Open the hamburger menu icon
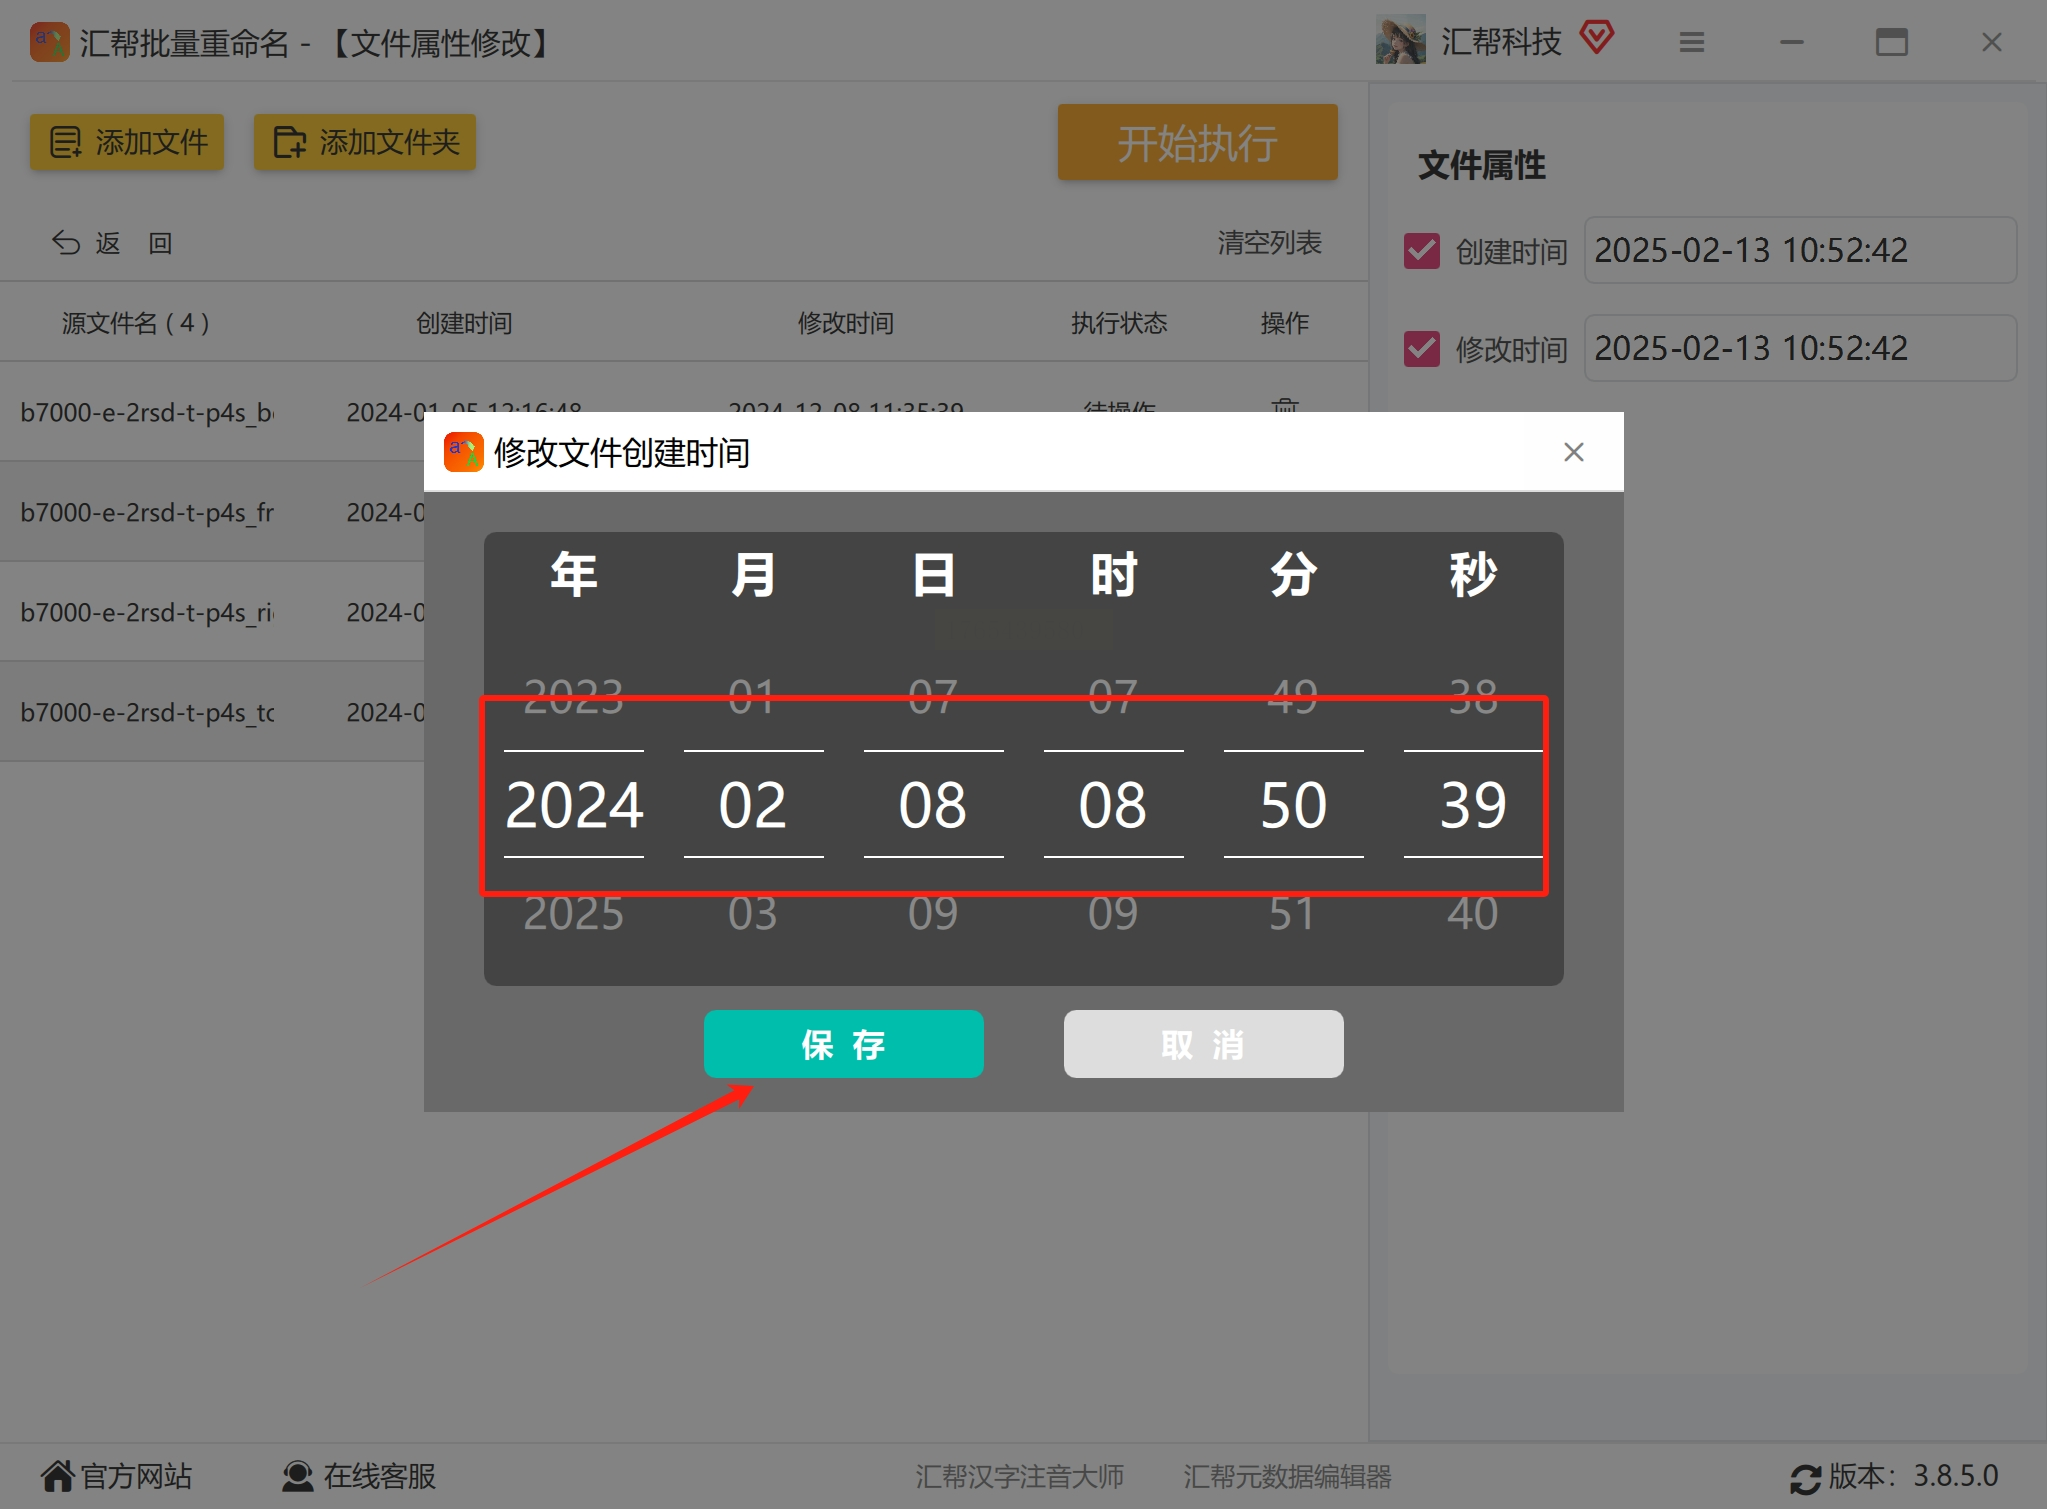This screenshot has height=1509, width=2047. click(x=1691, y=42)
